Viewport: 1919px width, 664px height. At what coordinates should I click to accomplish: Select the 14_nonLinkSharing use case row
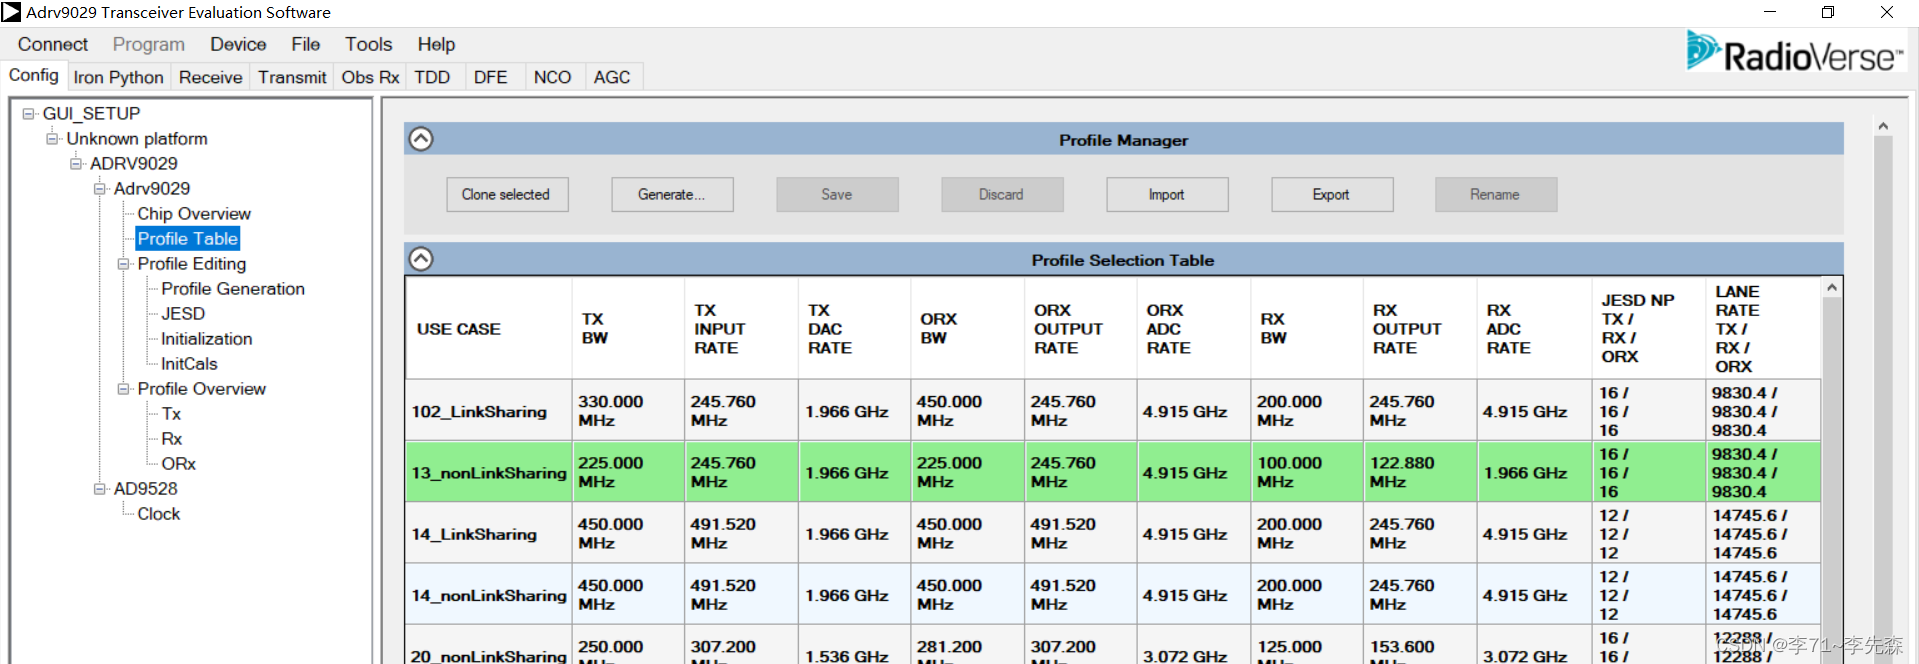[x=1113, y=595]
